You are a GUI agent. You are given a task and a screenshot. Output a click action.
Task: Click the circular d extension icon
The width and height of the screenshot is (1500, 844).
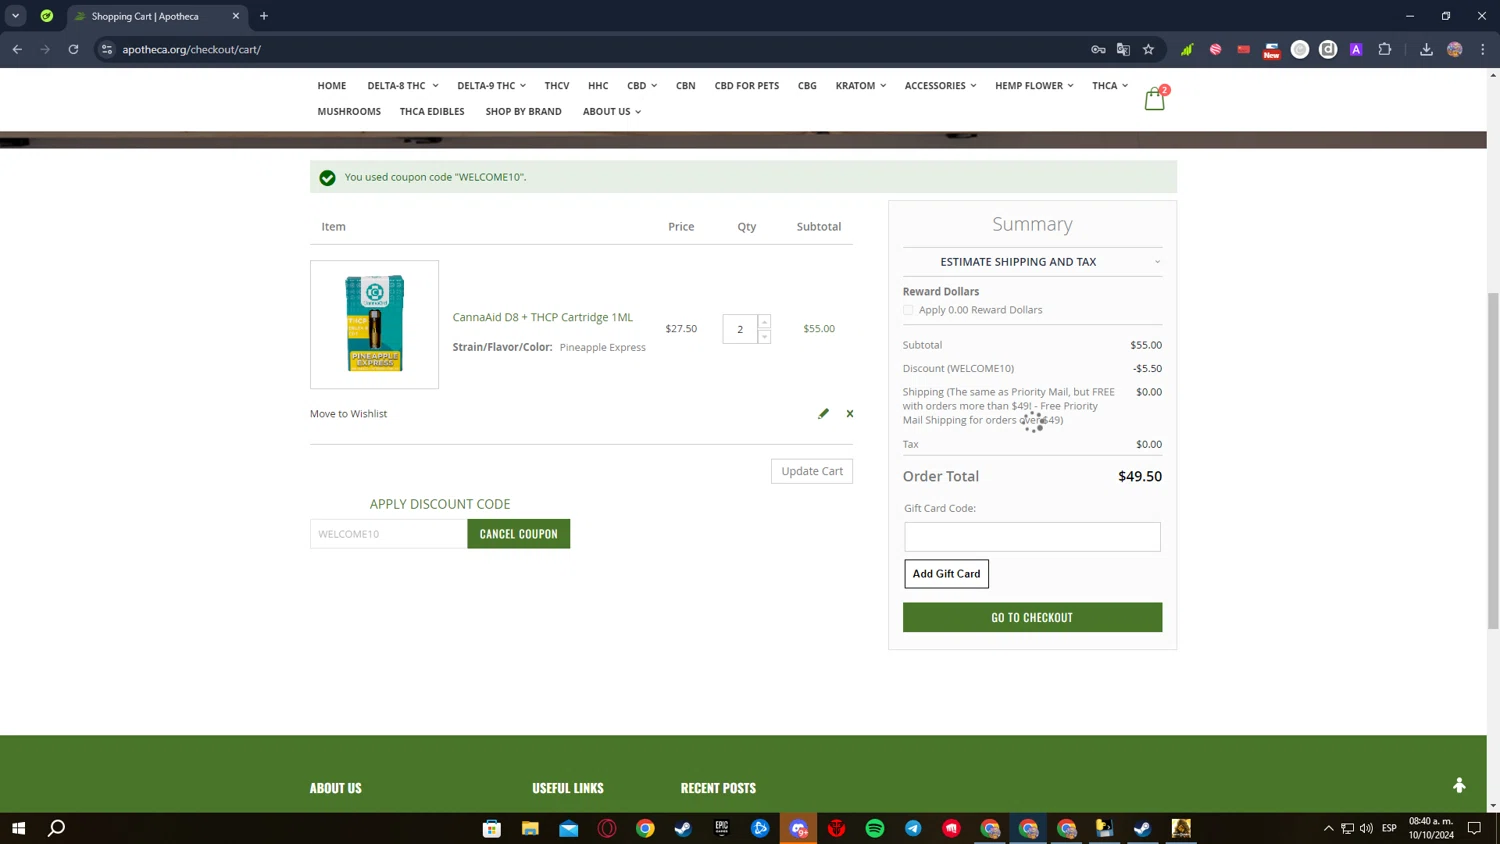[x=1328, y=49]
